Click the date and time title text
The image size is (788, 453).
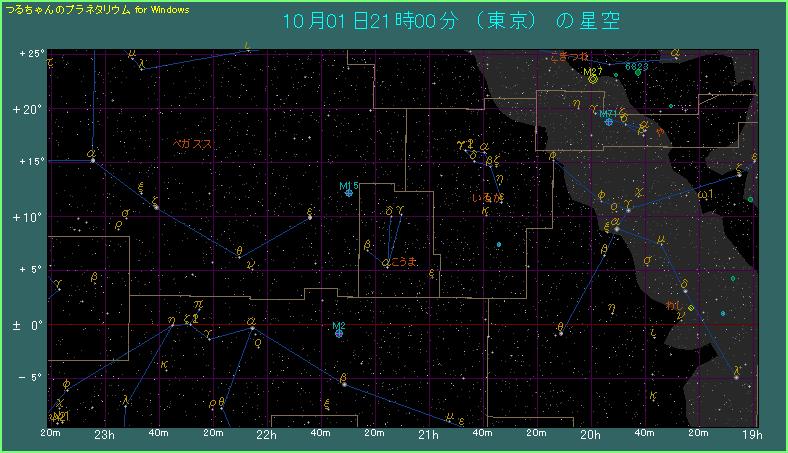(451, 22)
